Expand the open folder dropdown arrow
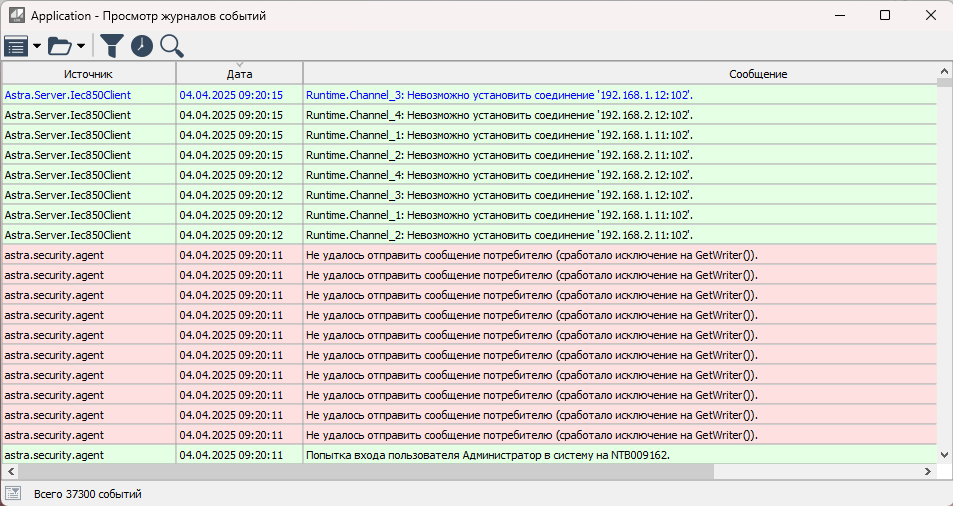Screen dimensions: 953x506 pyautogui.click(x=81, y=46)
